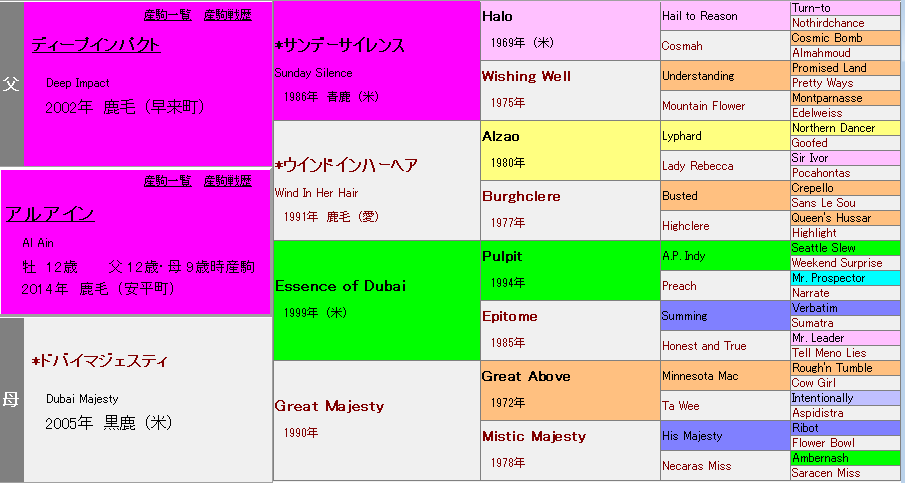Select Great Majesty in the second generation
905x483 pixels.
pos(329,406)
